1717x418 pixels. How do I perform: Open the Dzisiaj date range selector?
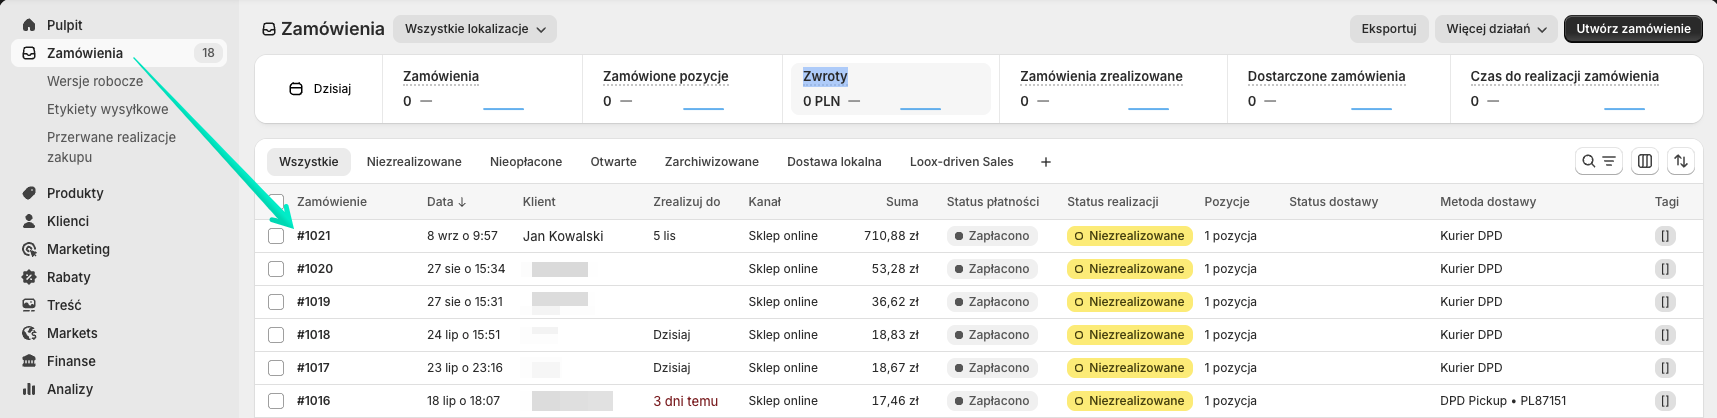click(x=320, y=89)
